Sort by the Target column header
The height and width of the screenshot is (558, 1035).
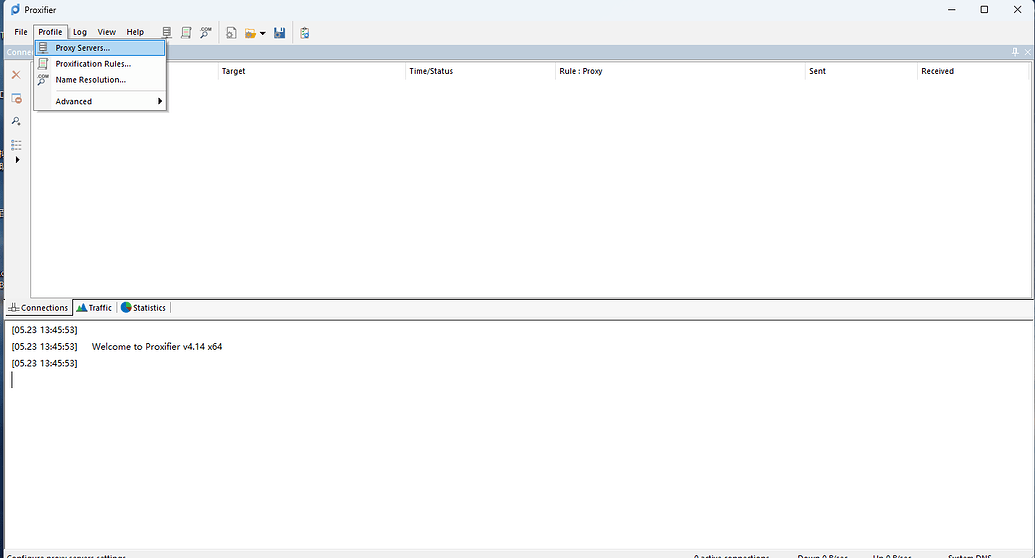coord(312,71)
